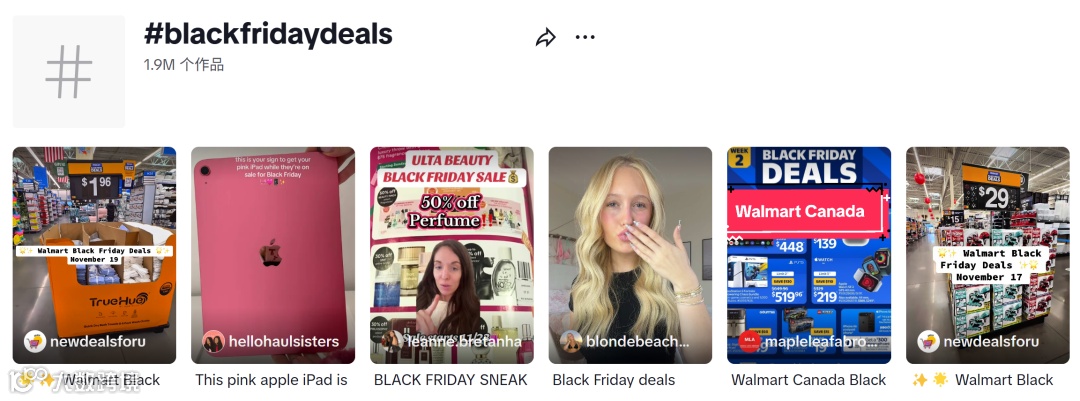1080x401 pixels.
Task: Click the hellohaulsisters username text
Action: 284,341
